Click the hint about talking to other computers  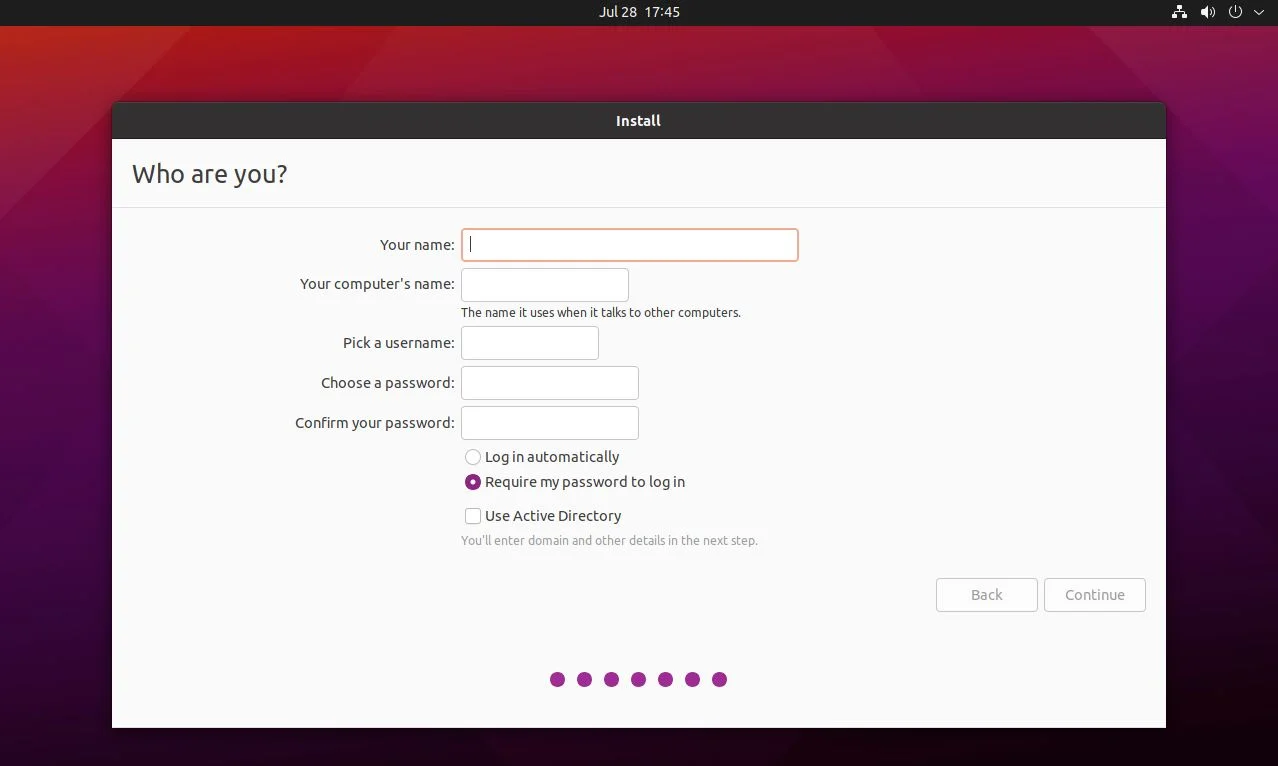[601, 313]
